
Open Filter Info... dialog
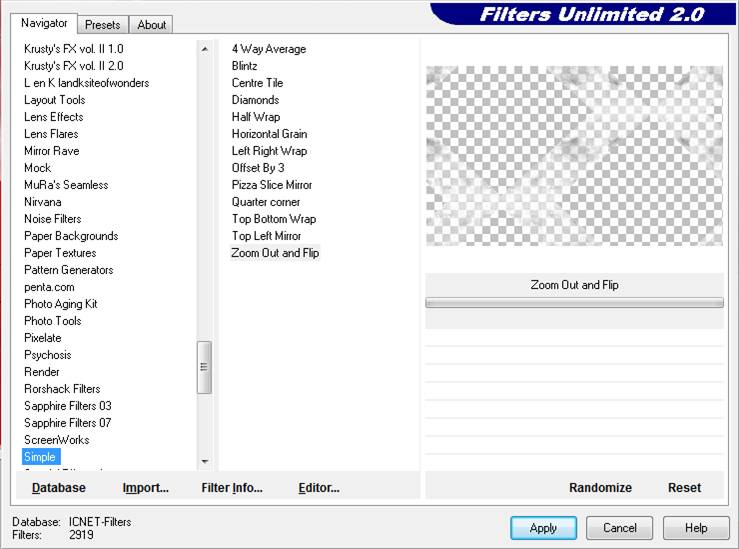(232, 488)
